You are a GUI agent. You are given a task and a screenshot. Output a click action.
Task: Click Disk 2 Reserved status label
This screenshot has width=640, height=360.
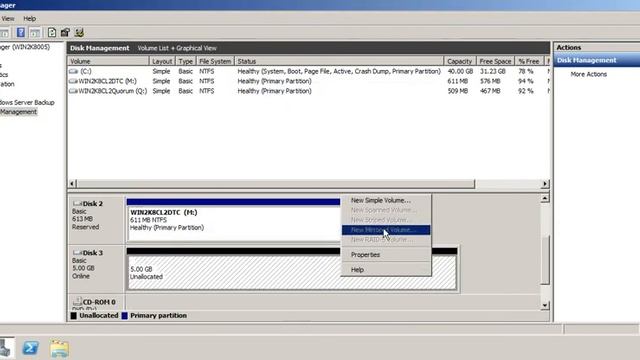coord(85,227)
